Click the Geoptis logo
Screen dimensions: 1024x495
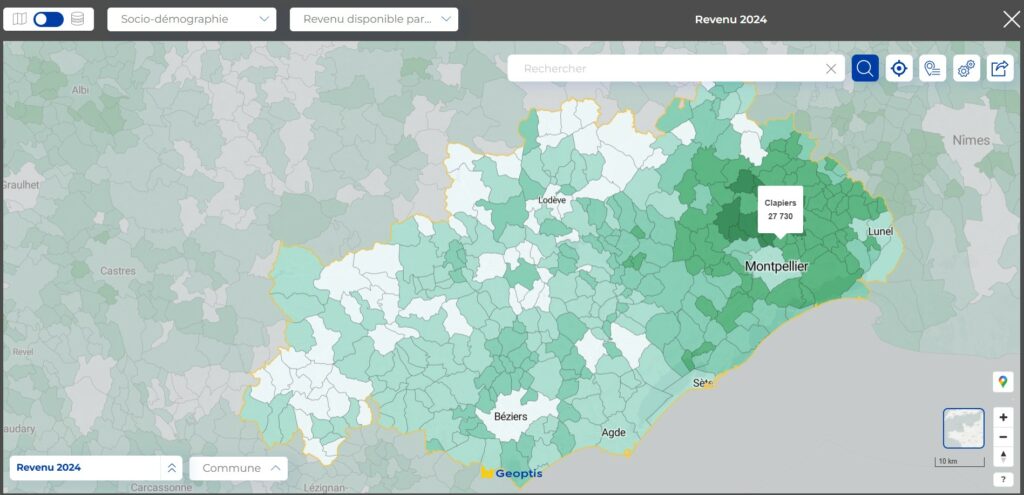tap(511, 473)
